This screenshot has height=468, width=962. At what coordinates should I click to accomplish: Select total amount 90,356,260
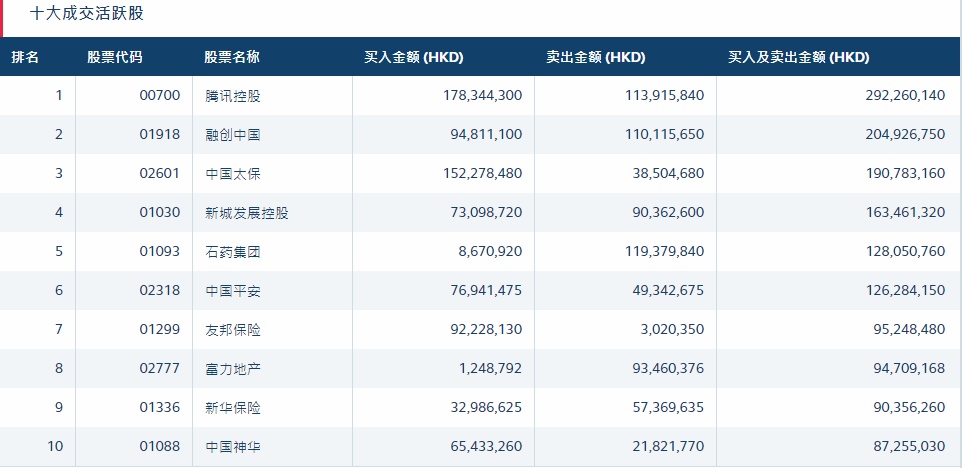910,407
